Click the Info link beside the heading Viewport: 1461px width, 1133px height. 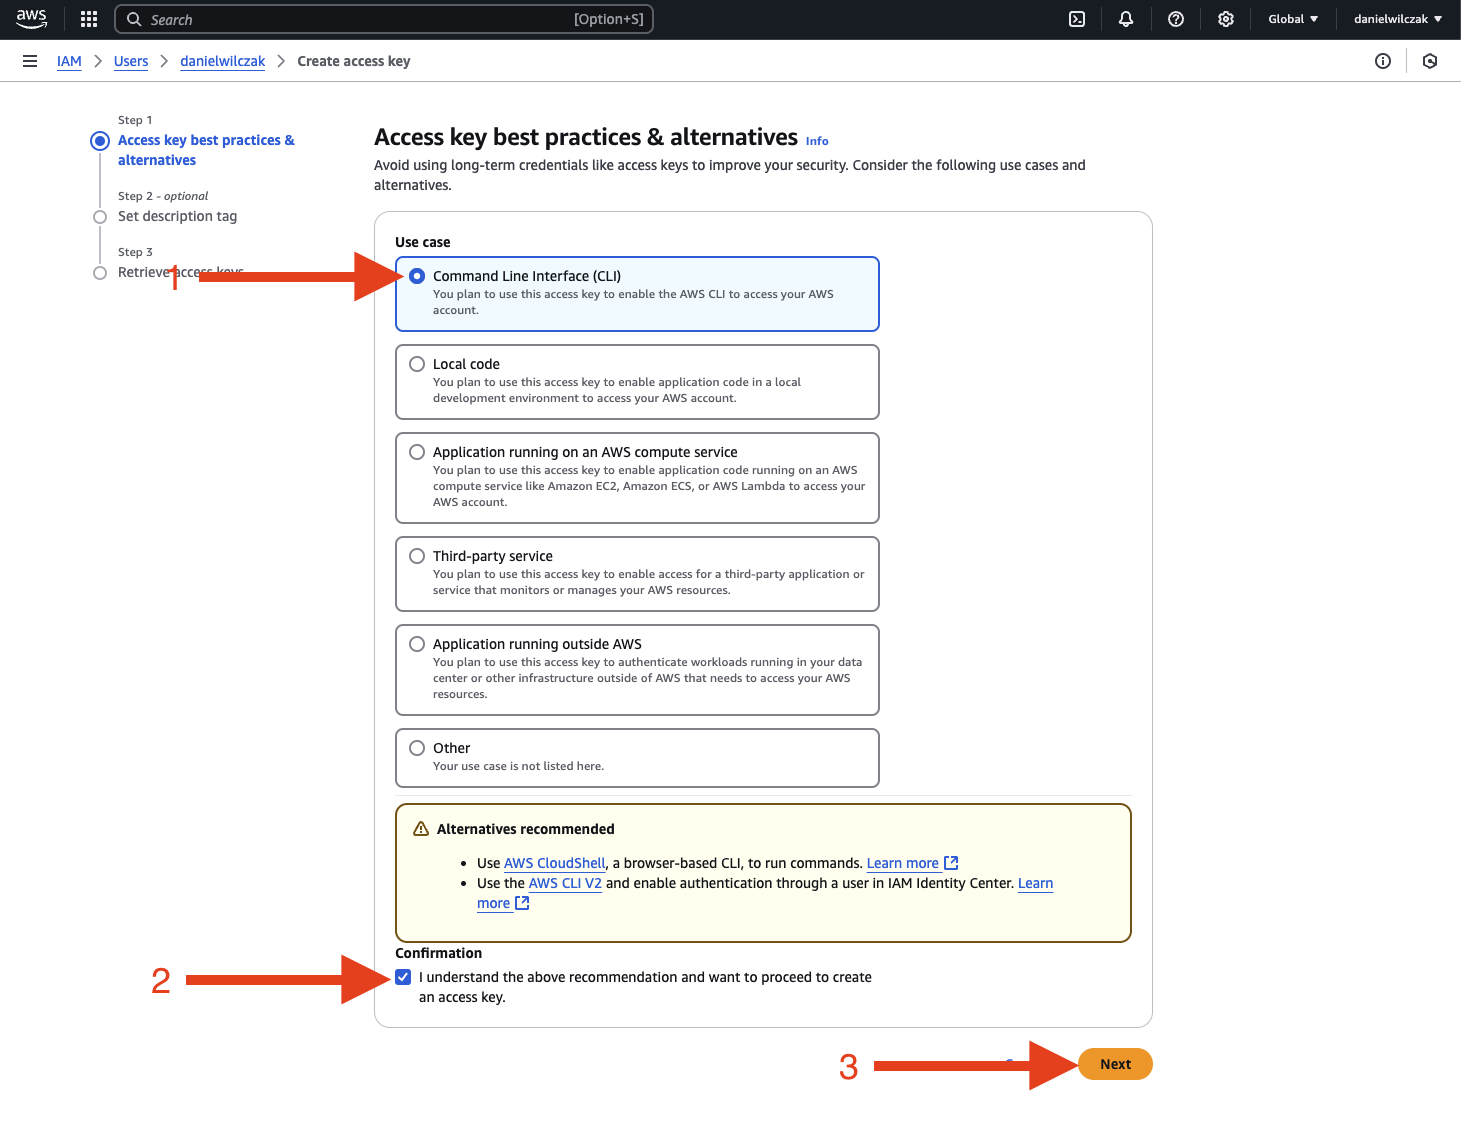click(817, 141)
